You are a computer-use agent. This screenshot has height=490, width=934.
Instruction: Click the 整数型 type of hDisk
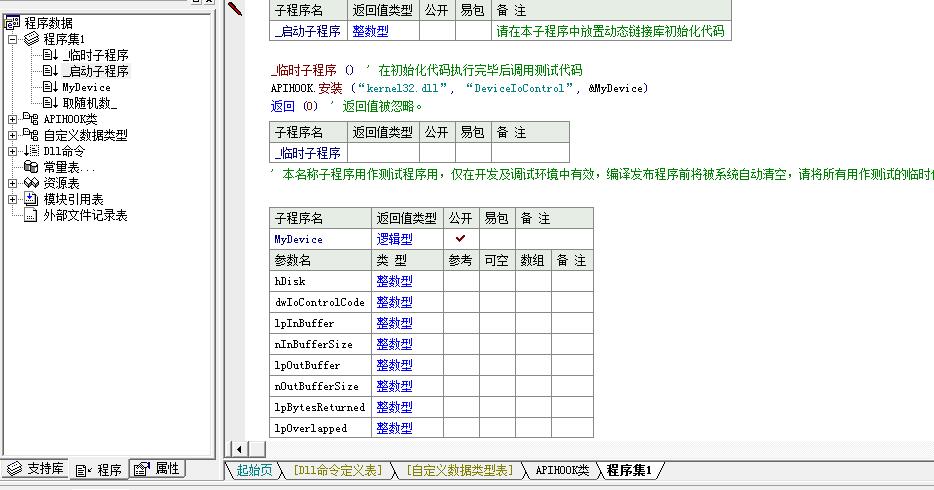click(x=394, y=281)
